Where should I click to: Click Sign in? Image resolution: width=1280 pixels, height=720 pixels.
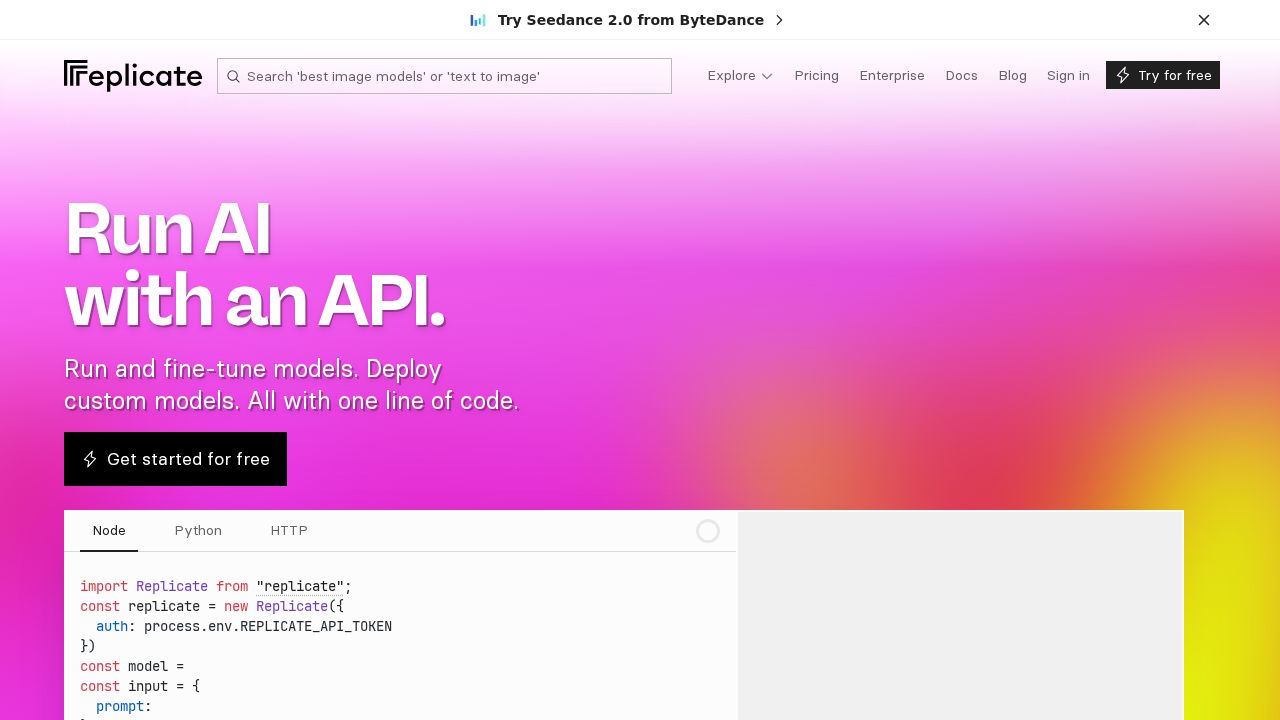click(1068, 76)
